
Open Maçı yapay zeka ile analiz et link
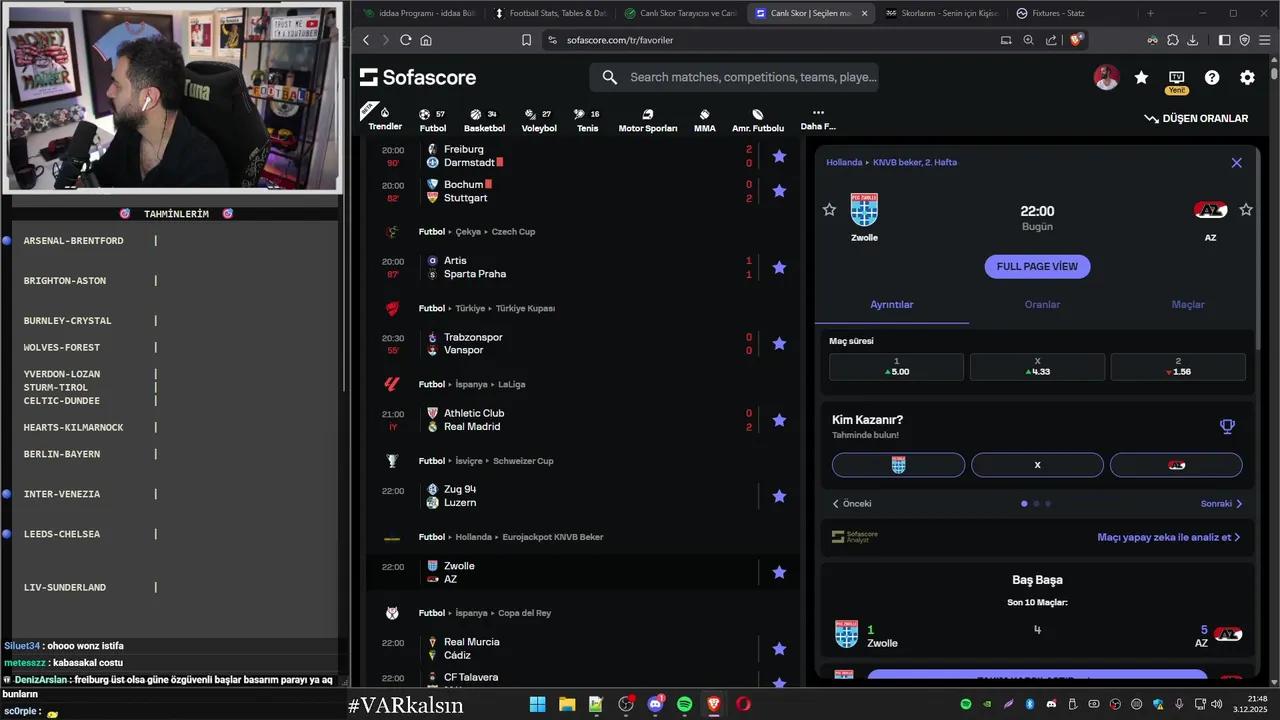coord(1168,537)
